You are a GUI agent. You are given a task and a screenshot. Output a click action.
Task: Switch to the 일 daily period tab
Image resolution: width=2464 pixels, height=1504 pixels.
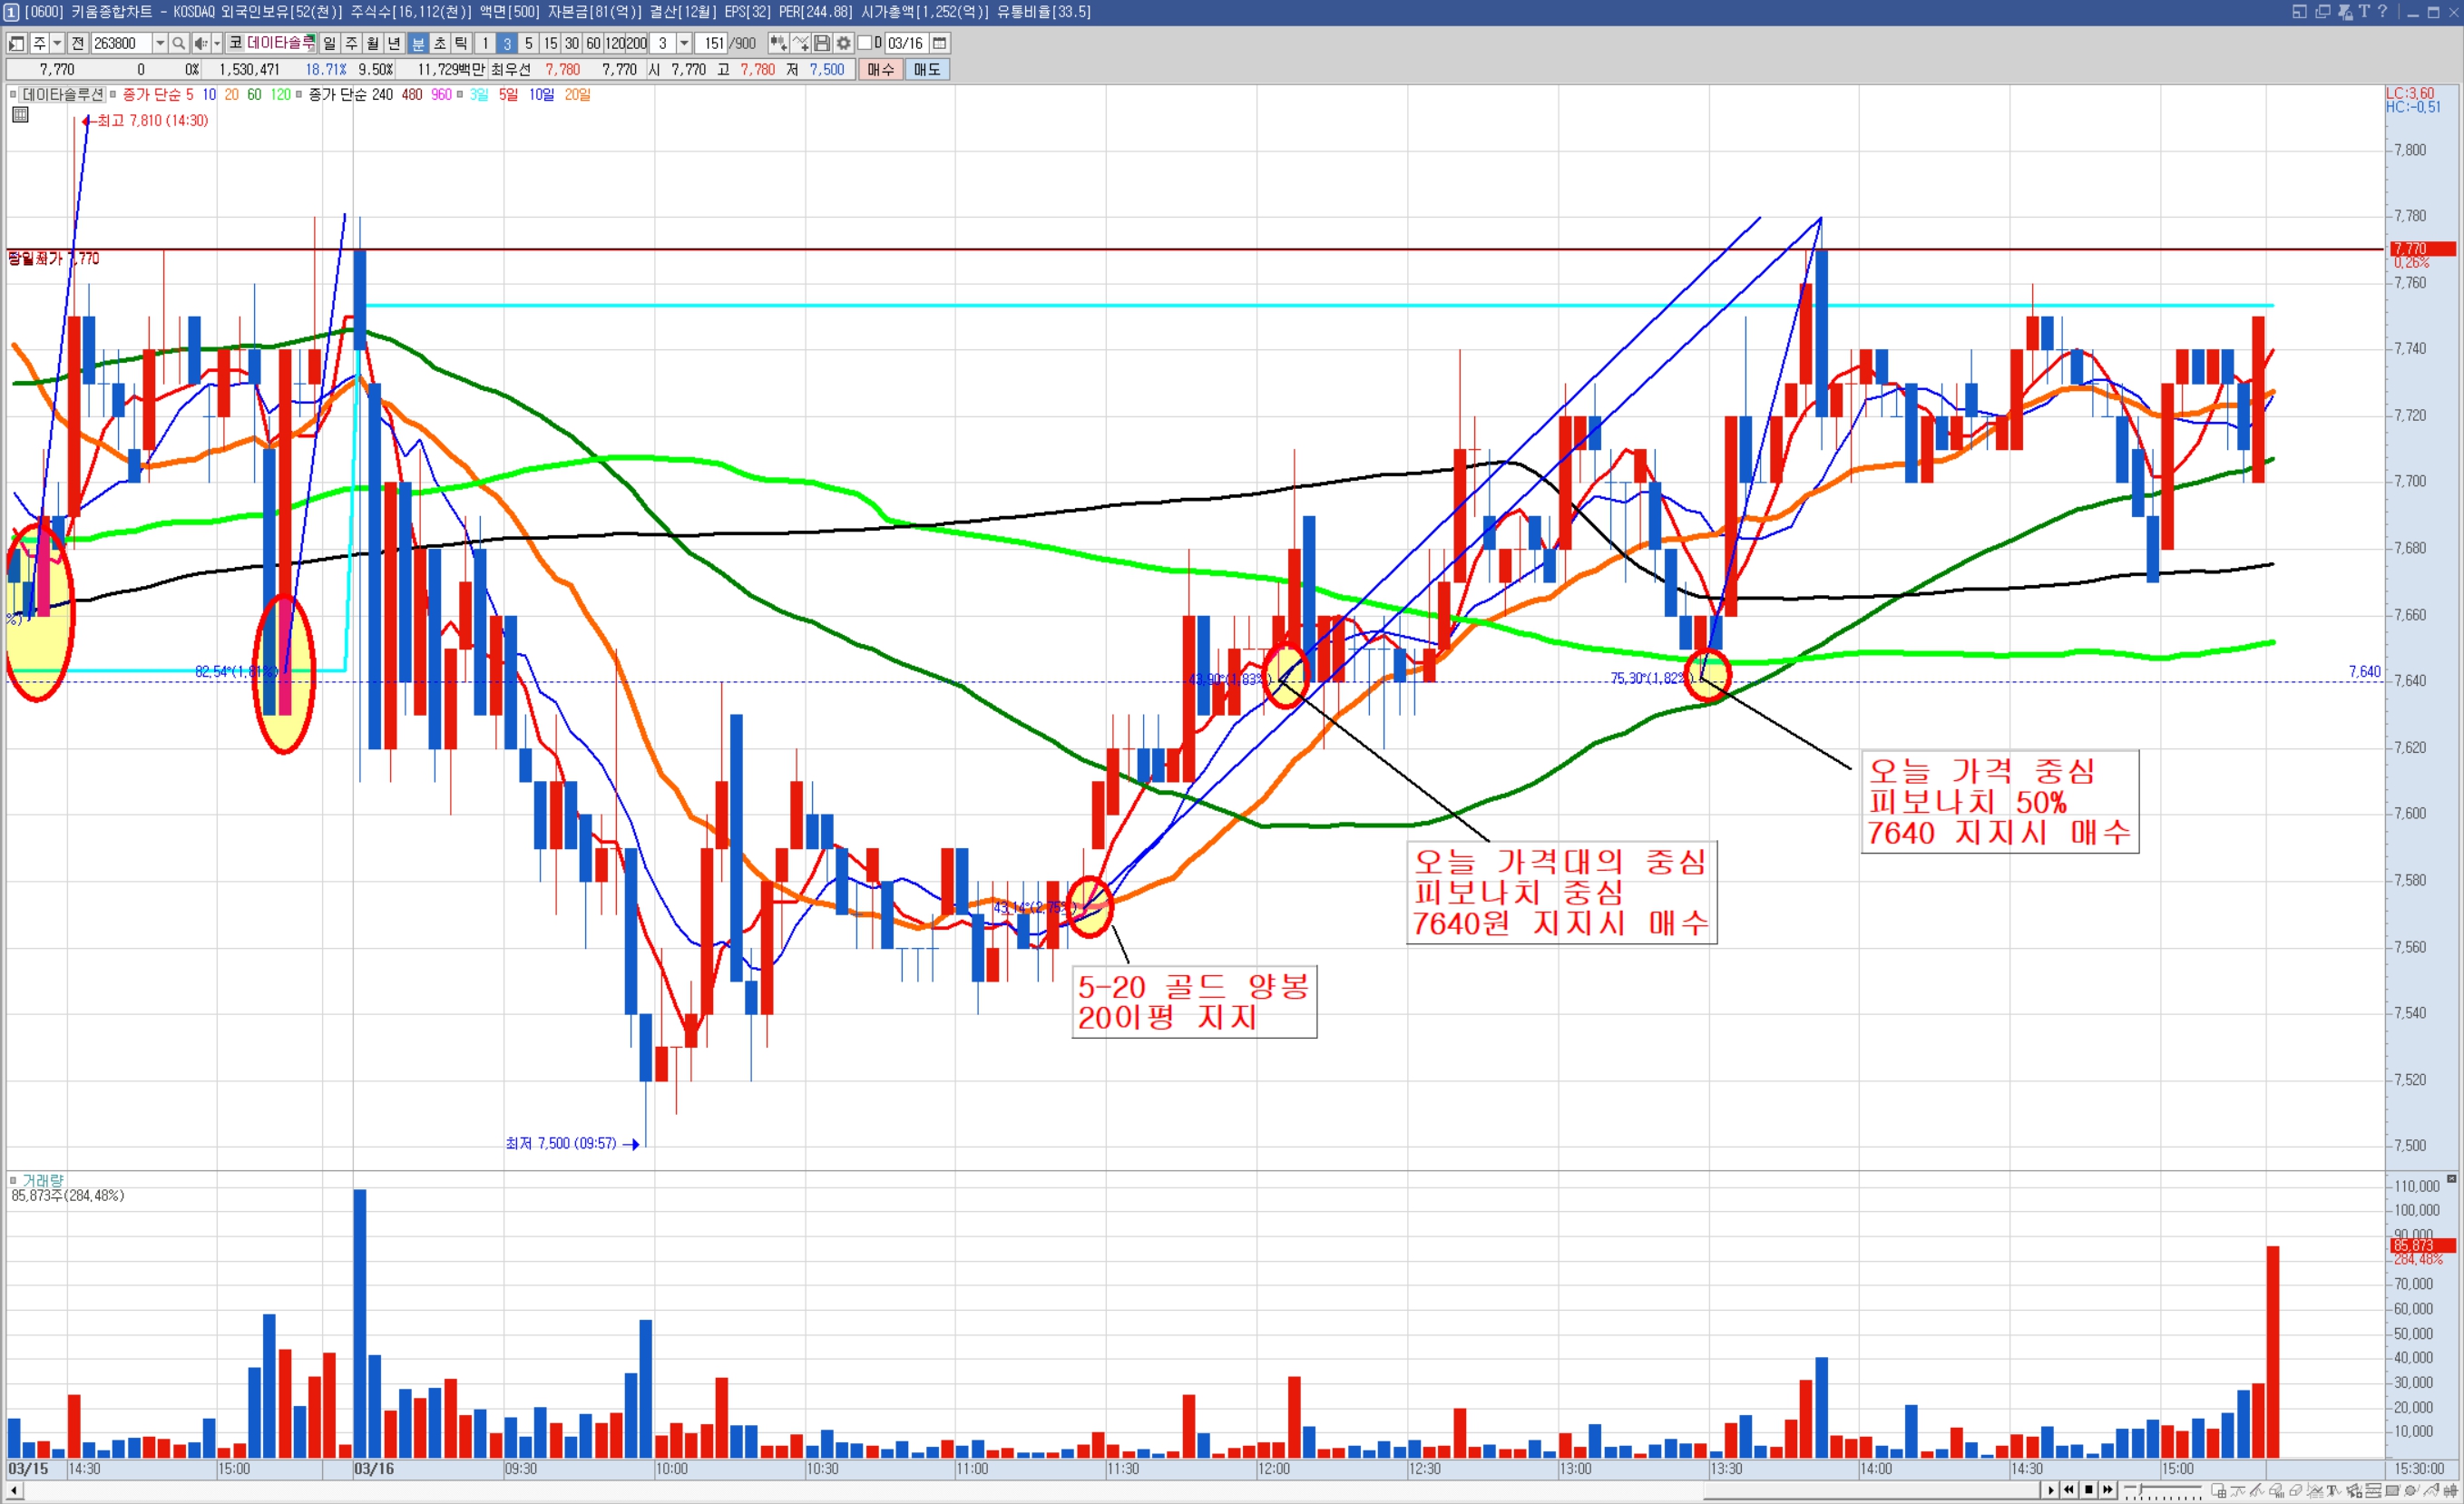[x=330, y=43]
